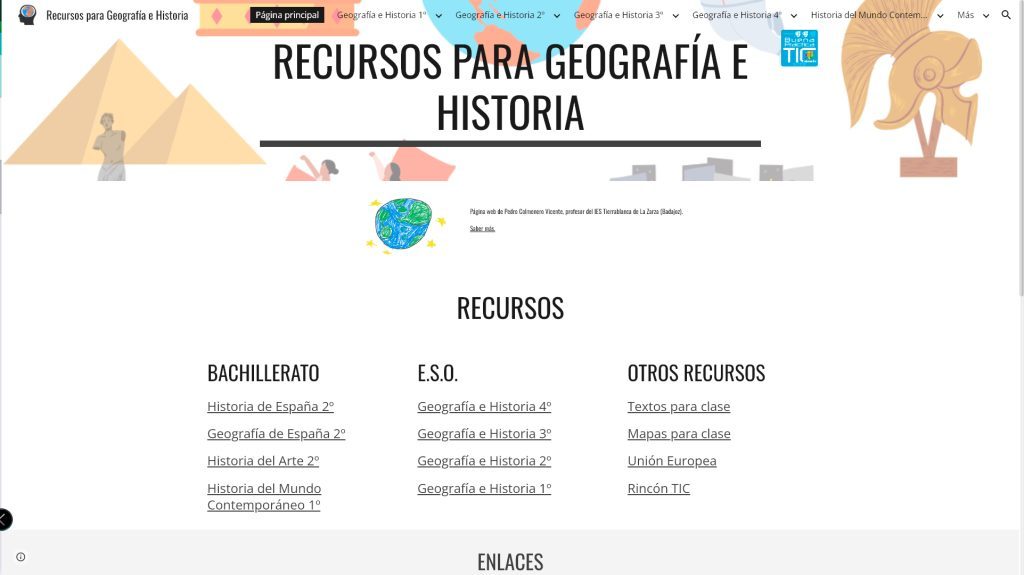Viewport: 1024px width, 575px height.
Task: Open the Rincón TIC link
Action: (x=658, y=488)
